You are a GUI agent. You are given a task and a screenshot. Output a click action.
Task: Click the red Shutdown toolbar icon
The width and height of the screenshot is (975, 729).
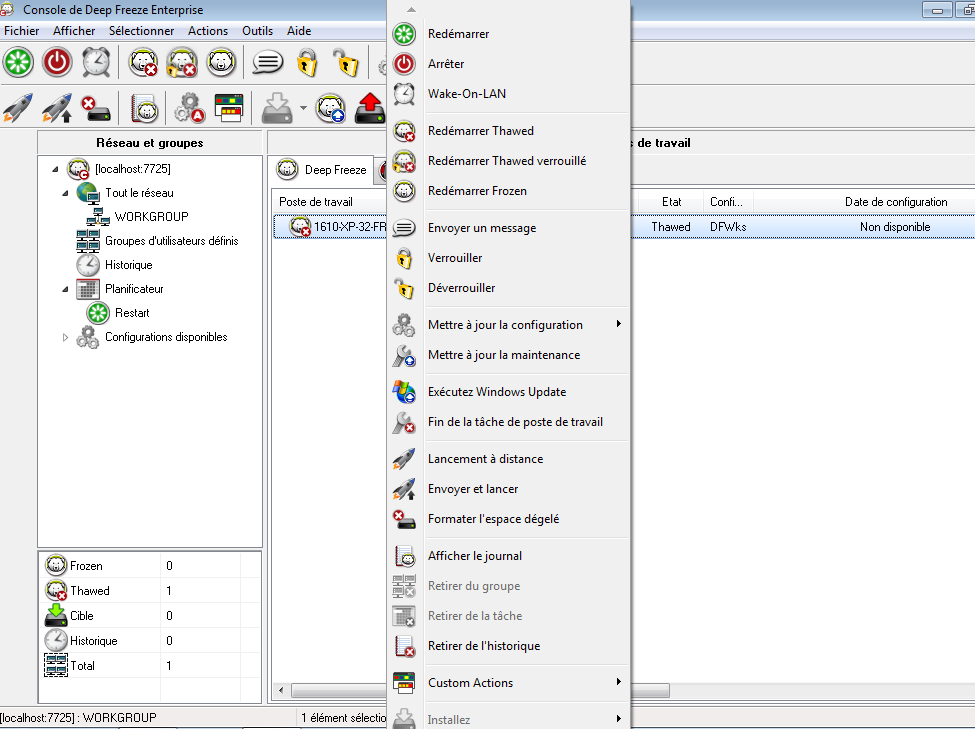(x=57, y=62)
